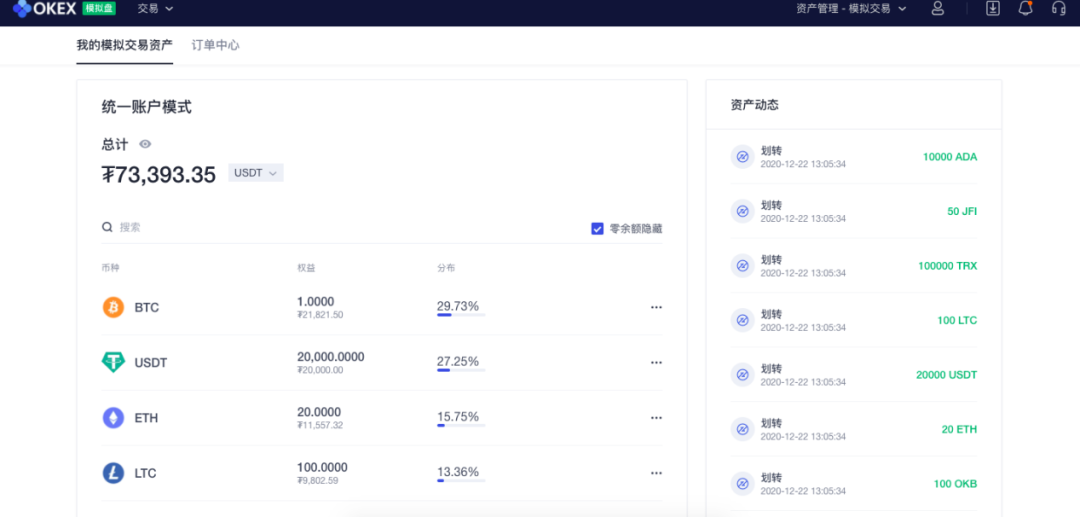Click transfer icon for 100000 TRX
Screen dimensions: 1080x517
[x=742, y=266]
